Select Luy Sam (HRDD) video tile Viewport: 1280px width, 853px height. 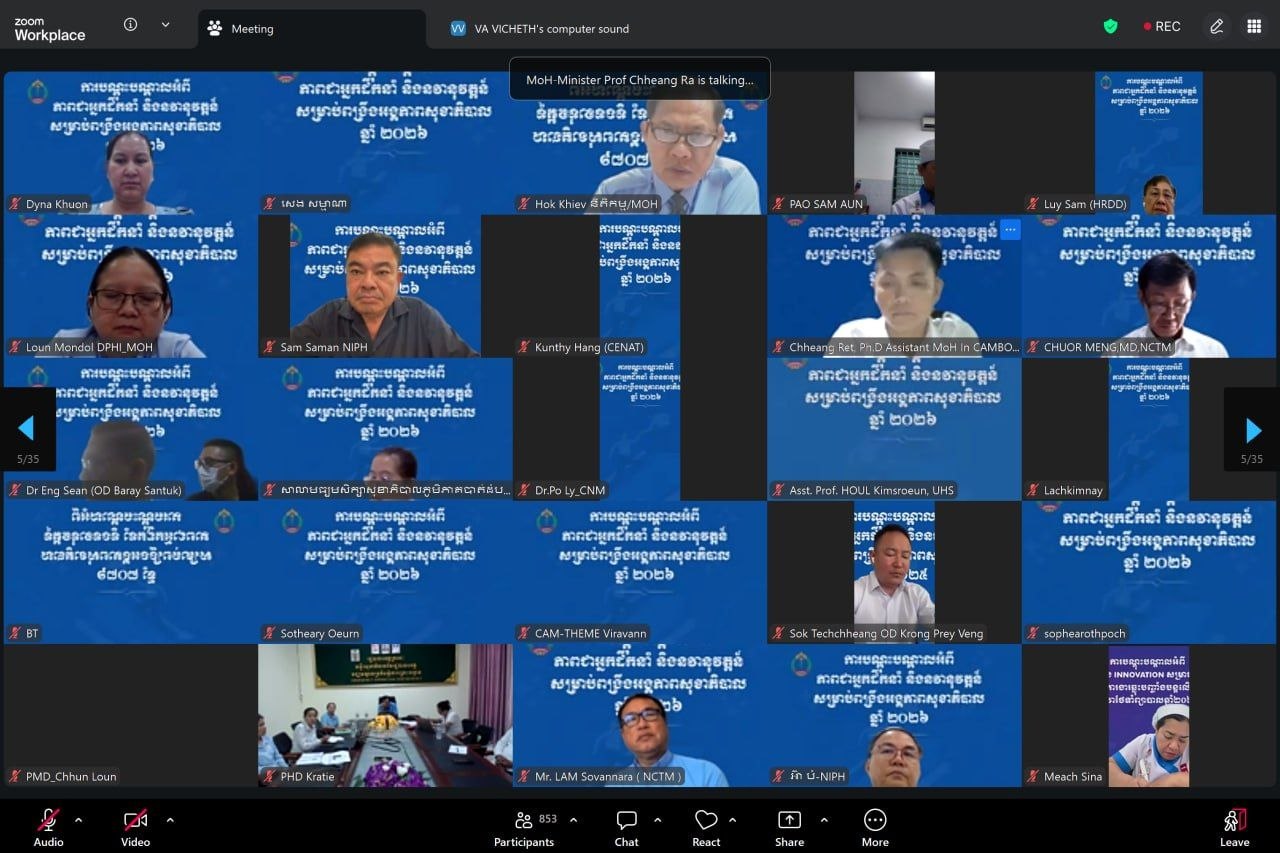tap(1149, 143)
